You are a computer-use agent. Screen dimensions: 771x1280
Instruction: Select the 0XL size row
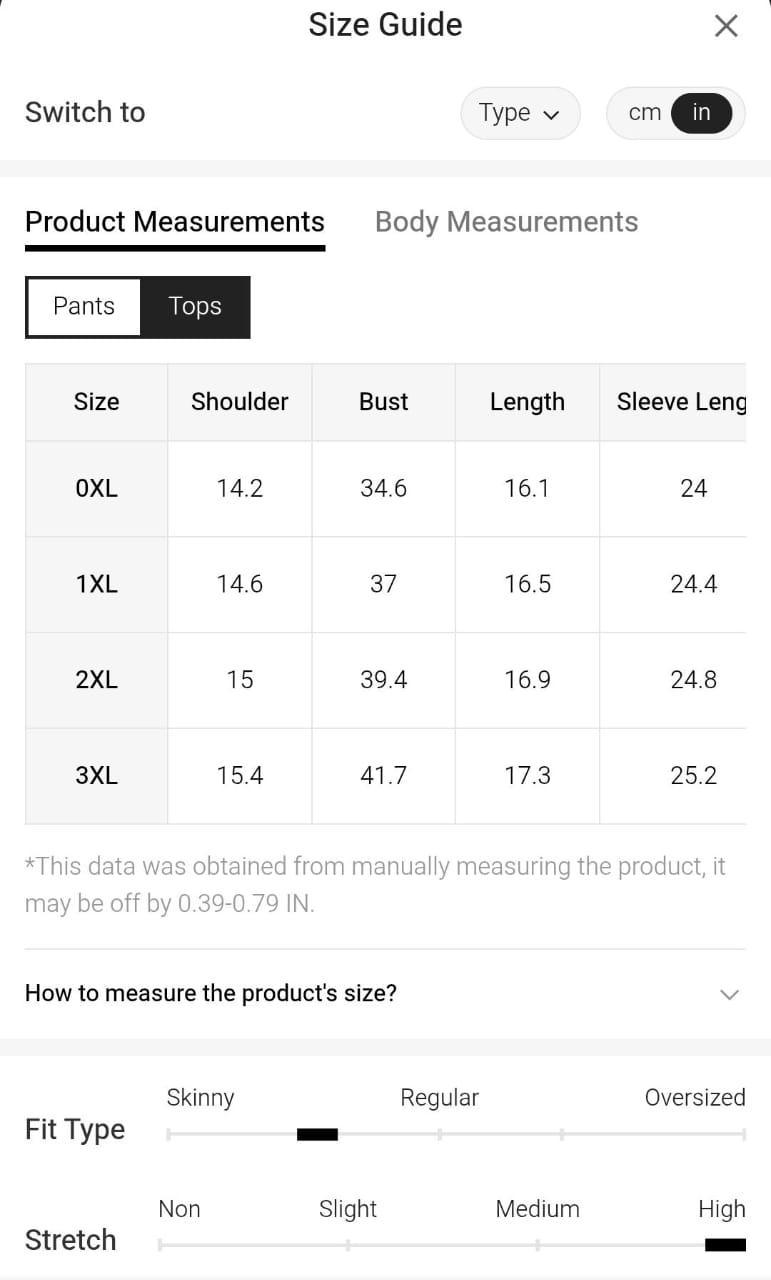pos(96,489)
